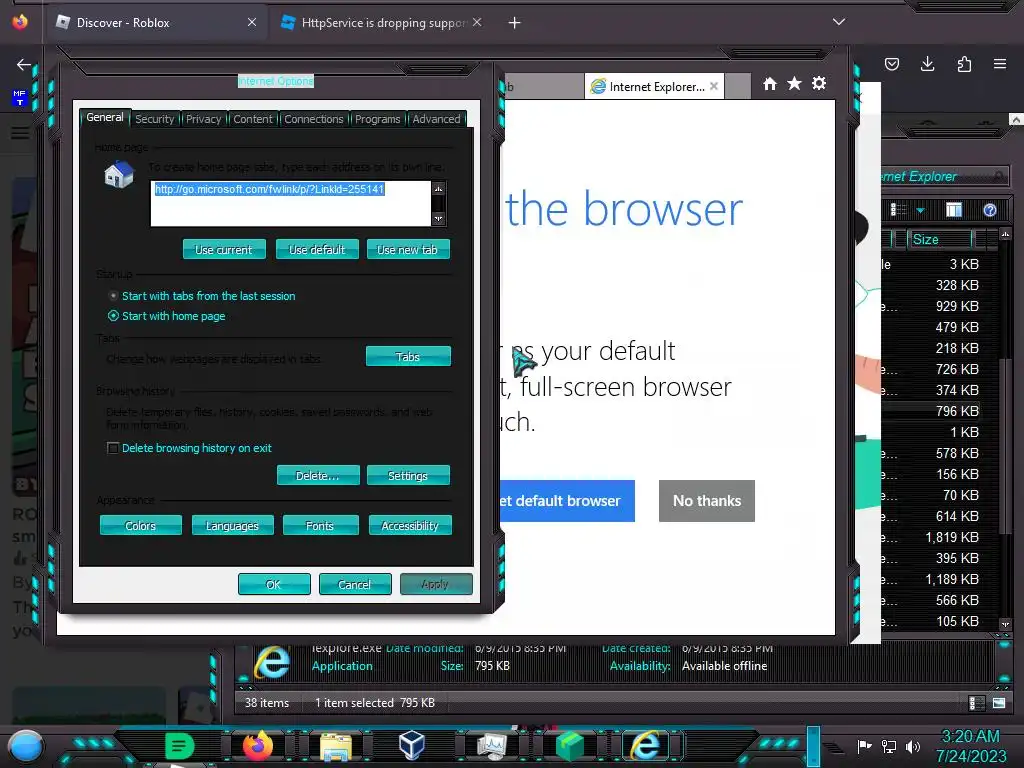This screenshot has height=768, width=1024.
Task: Open VirtualBox cube icon on taskbar
Action: [x=412, y=745]
